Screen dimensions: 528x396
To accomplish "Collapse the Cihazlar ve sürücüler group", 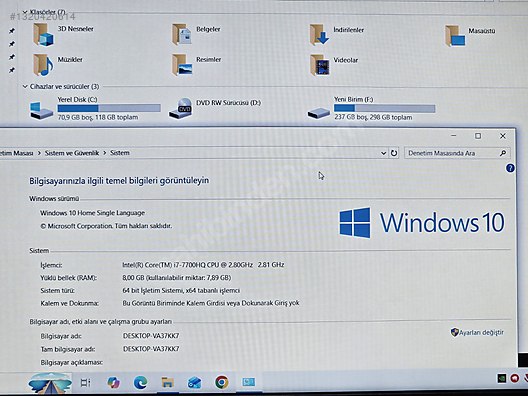I will tap(25, 87).
